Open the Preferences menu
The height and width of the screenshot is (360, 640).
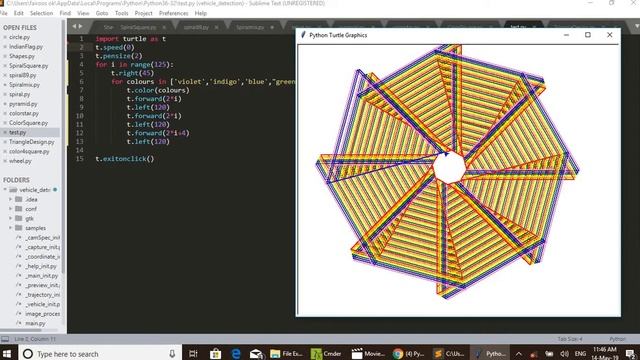click(173, 13)
